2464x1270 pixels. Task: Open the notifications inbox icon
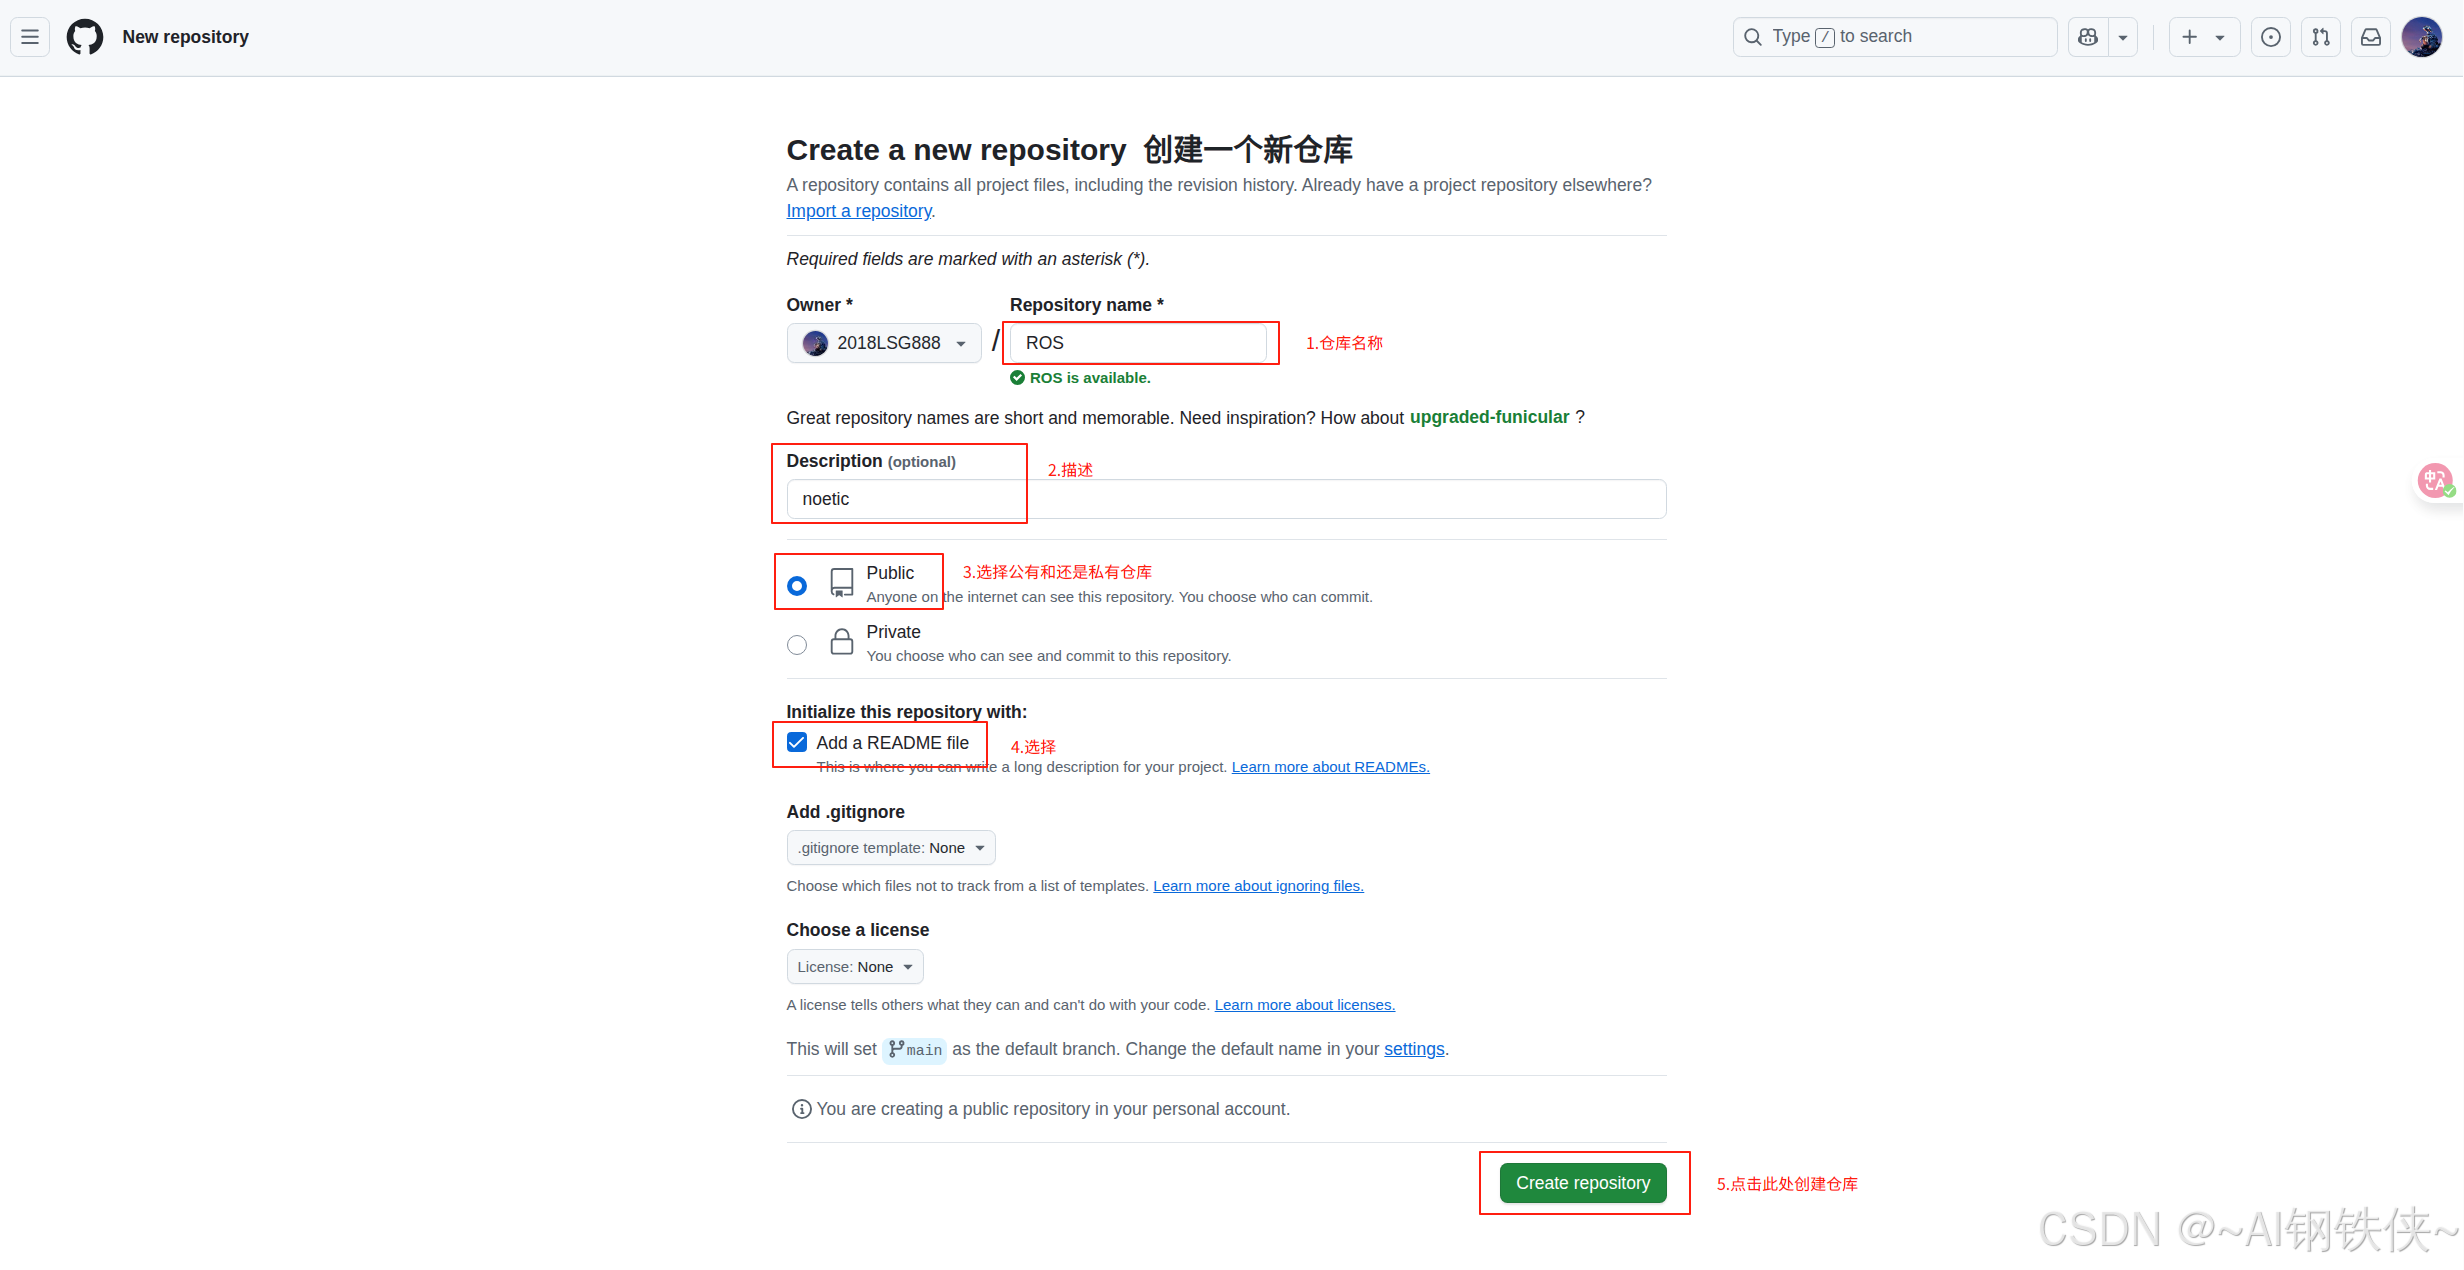pyautogui.click(x=2371, y=37)
